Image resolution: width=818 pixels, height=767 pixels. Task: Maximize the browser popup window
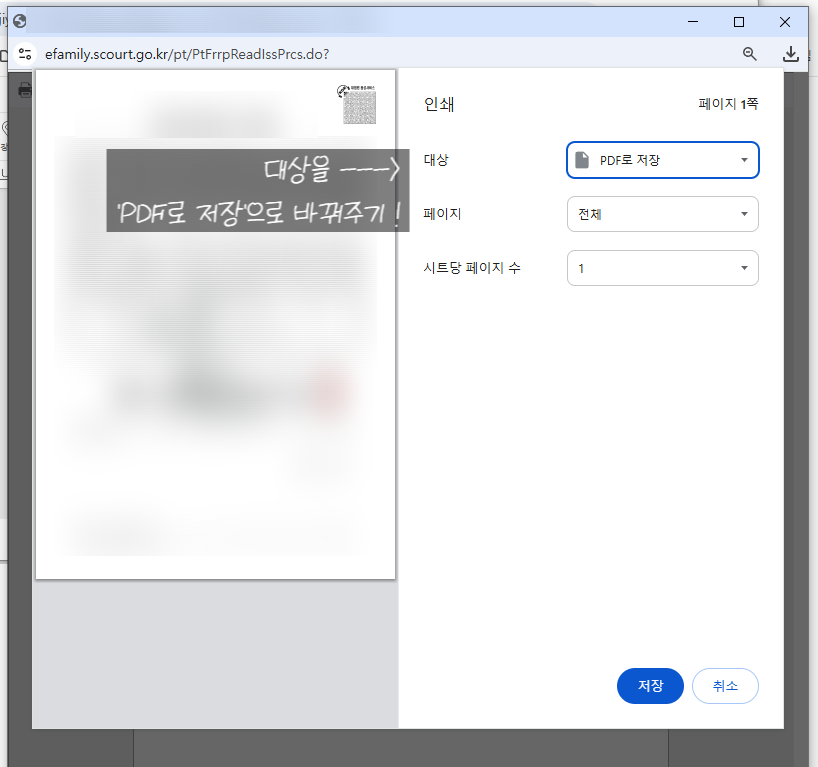739,22
